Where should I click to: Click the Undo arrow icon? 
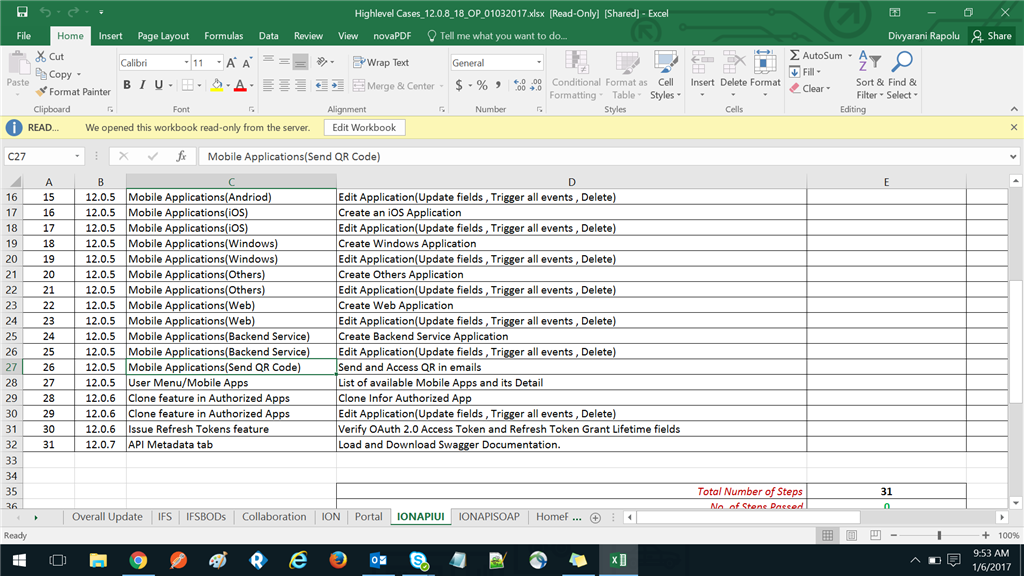click(x=45, y=12)
